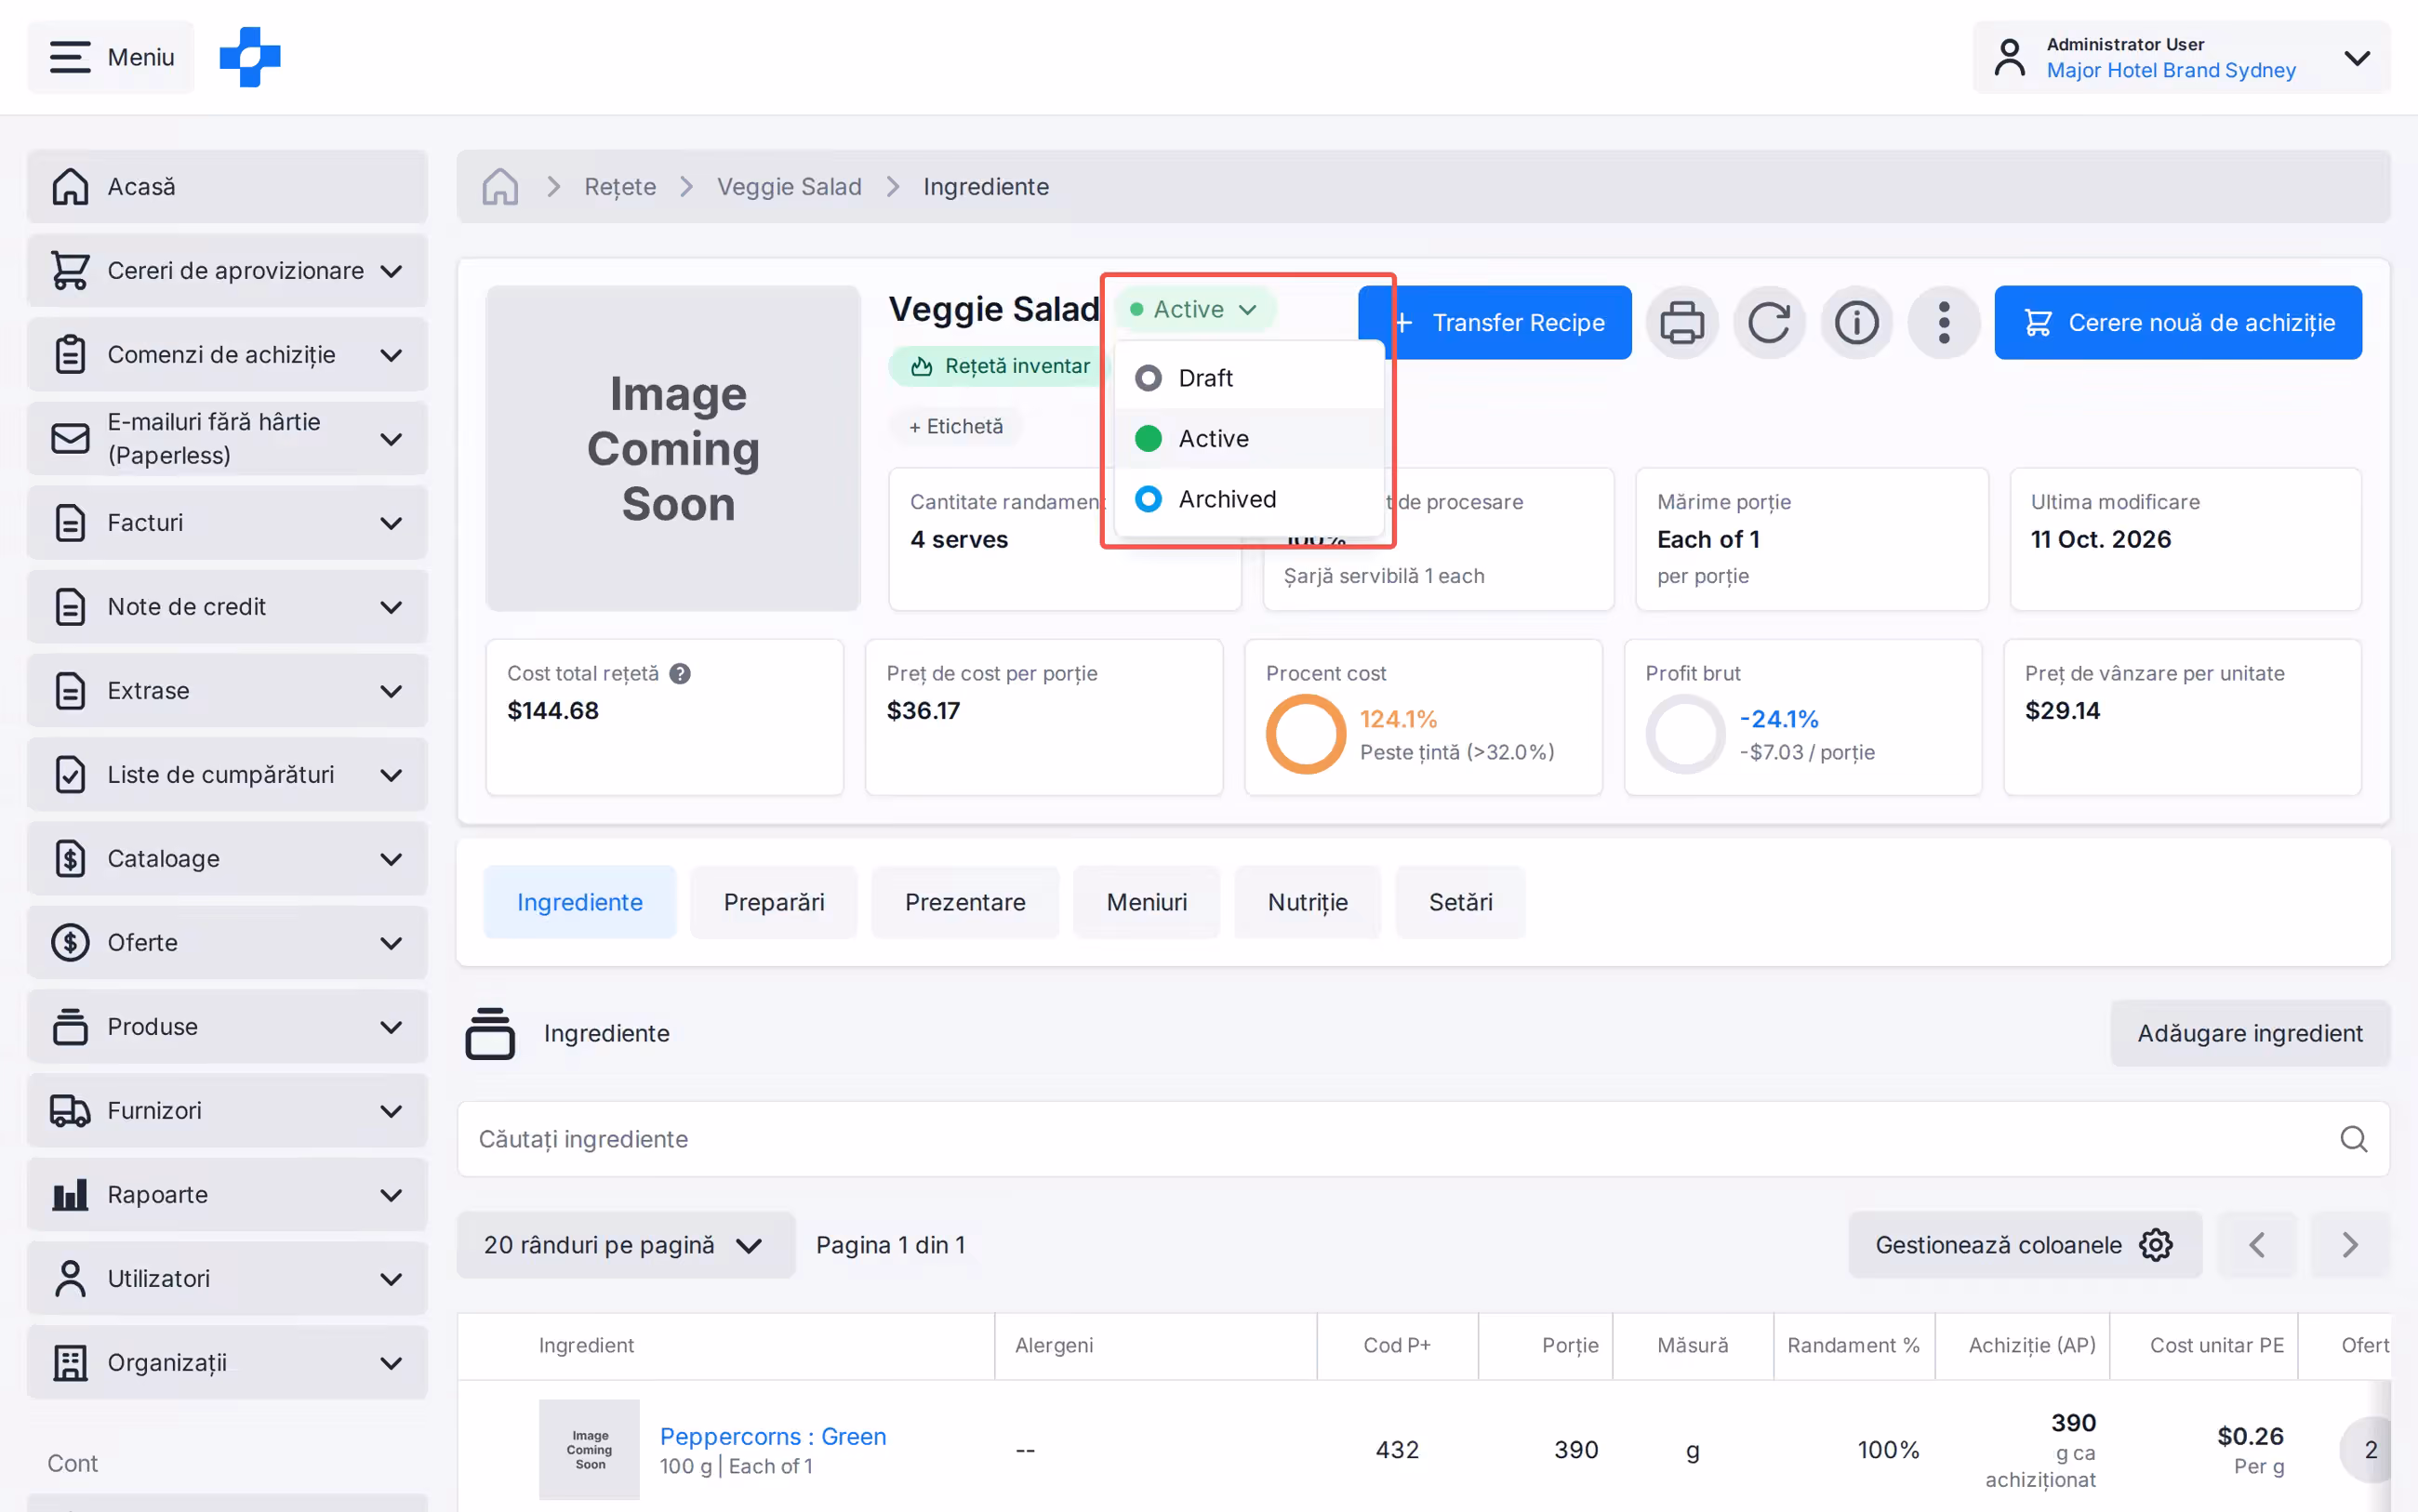Image resolution: width=2418 pixels, height=1512 pixels.
Task: Click the search magnifier in ingredient search
Action: (2353, 1139)
